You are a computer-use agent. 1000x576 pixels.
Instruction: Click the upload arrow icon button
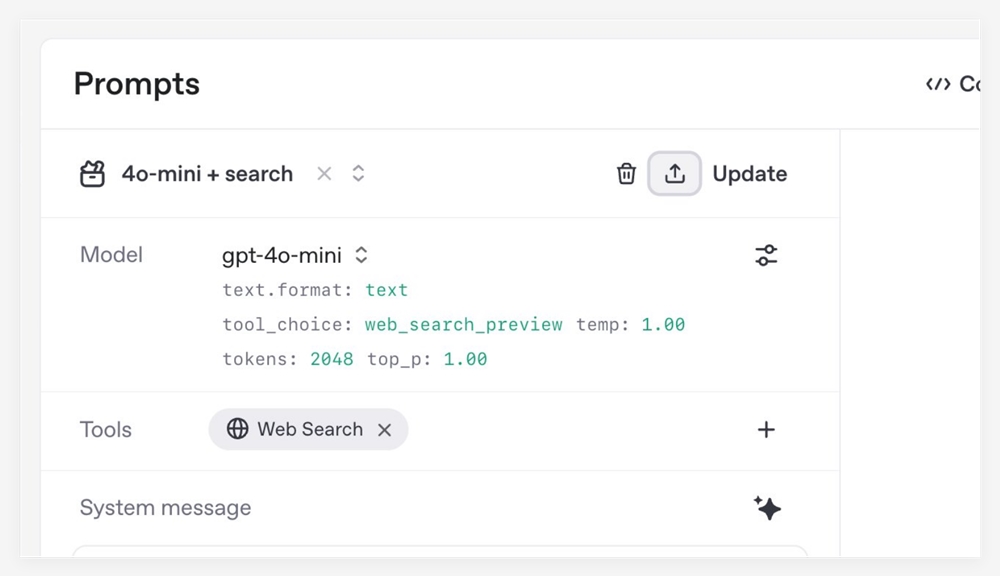(675, 174)
